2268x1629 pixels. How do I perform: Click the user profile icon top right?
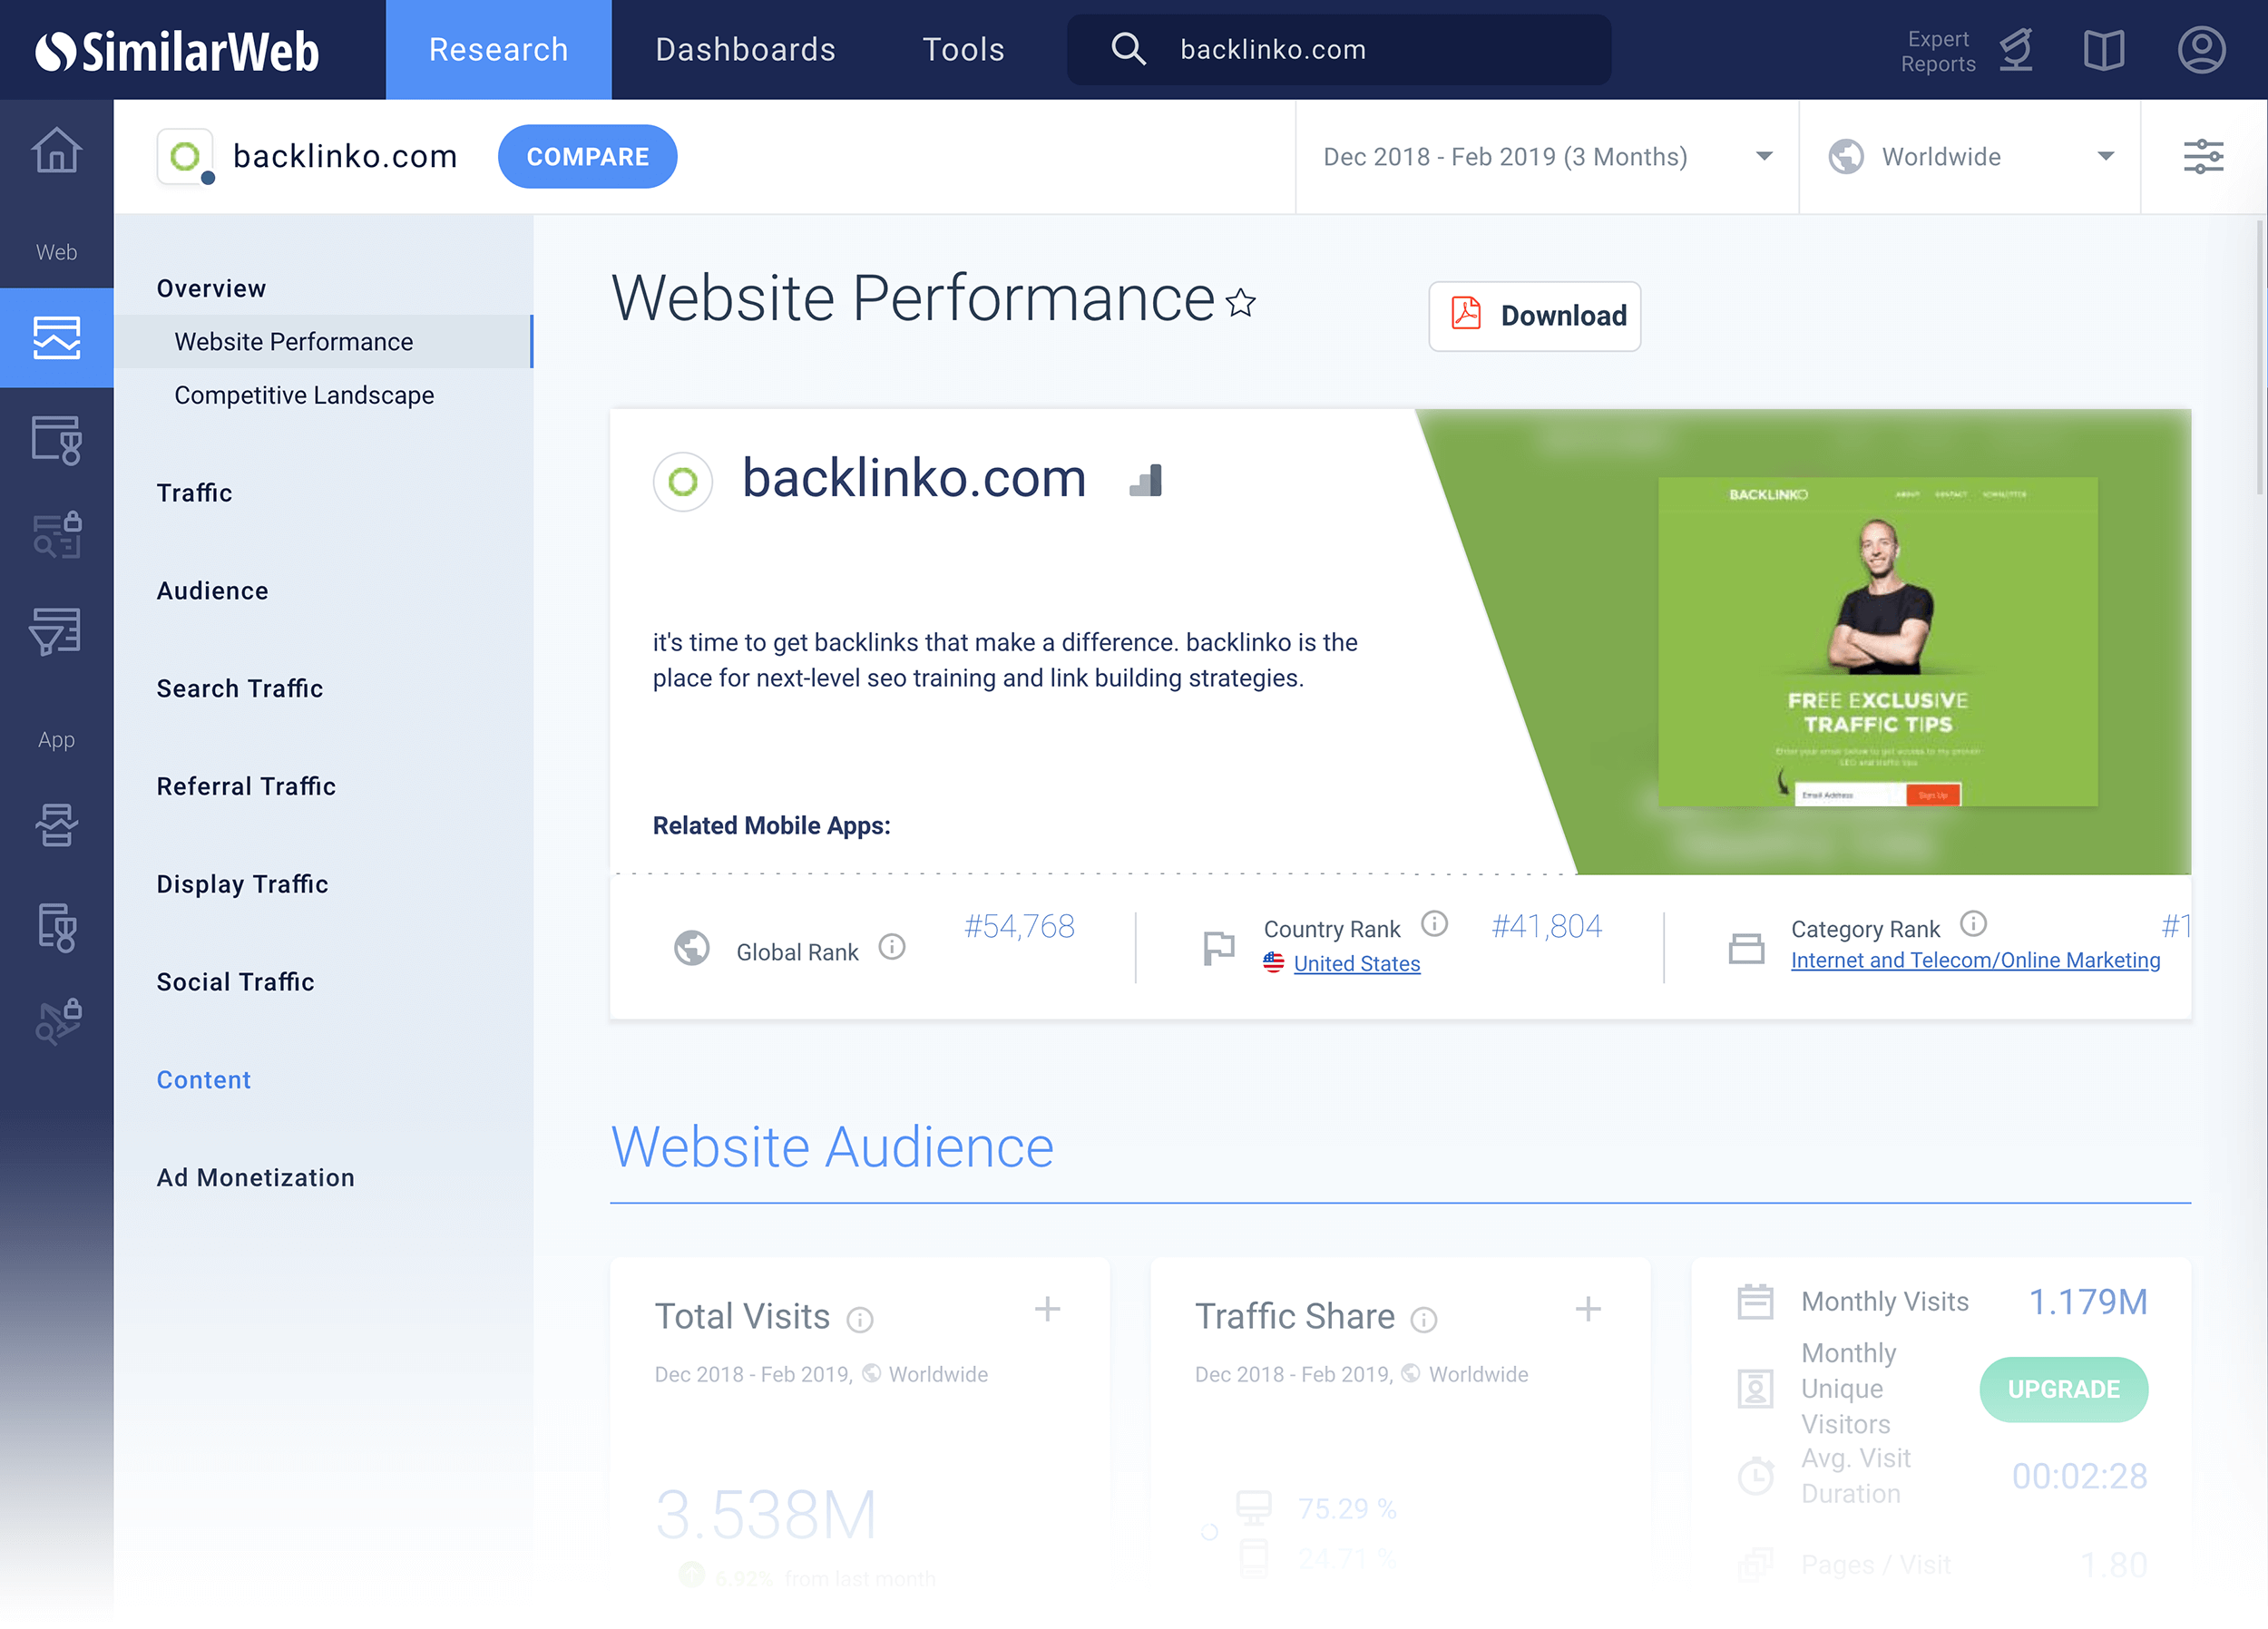[2203, 47]
